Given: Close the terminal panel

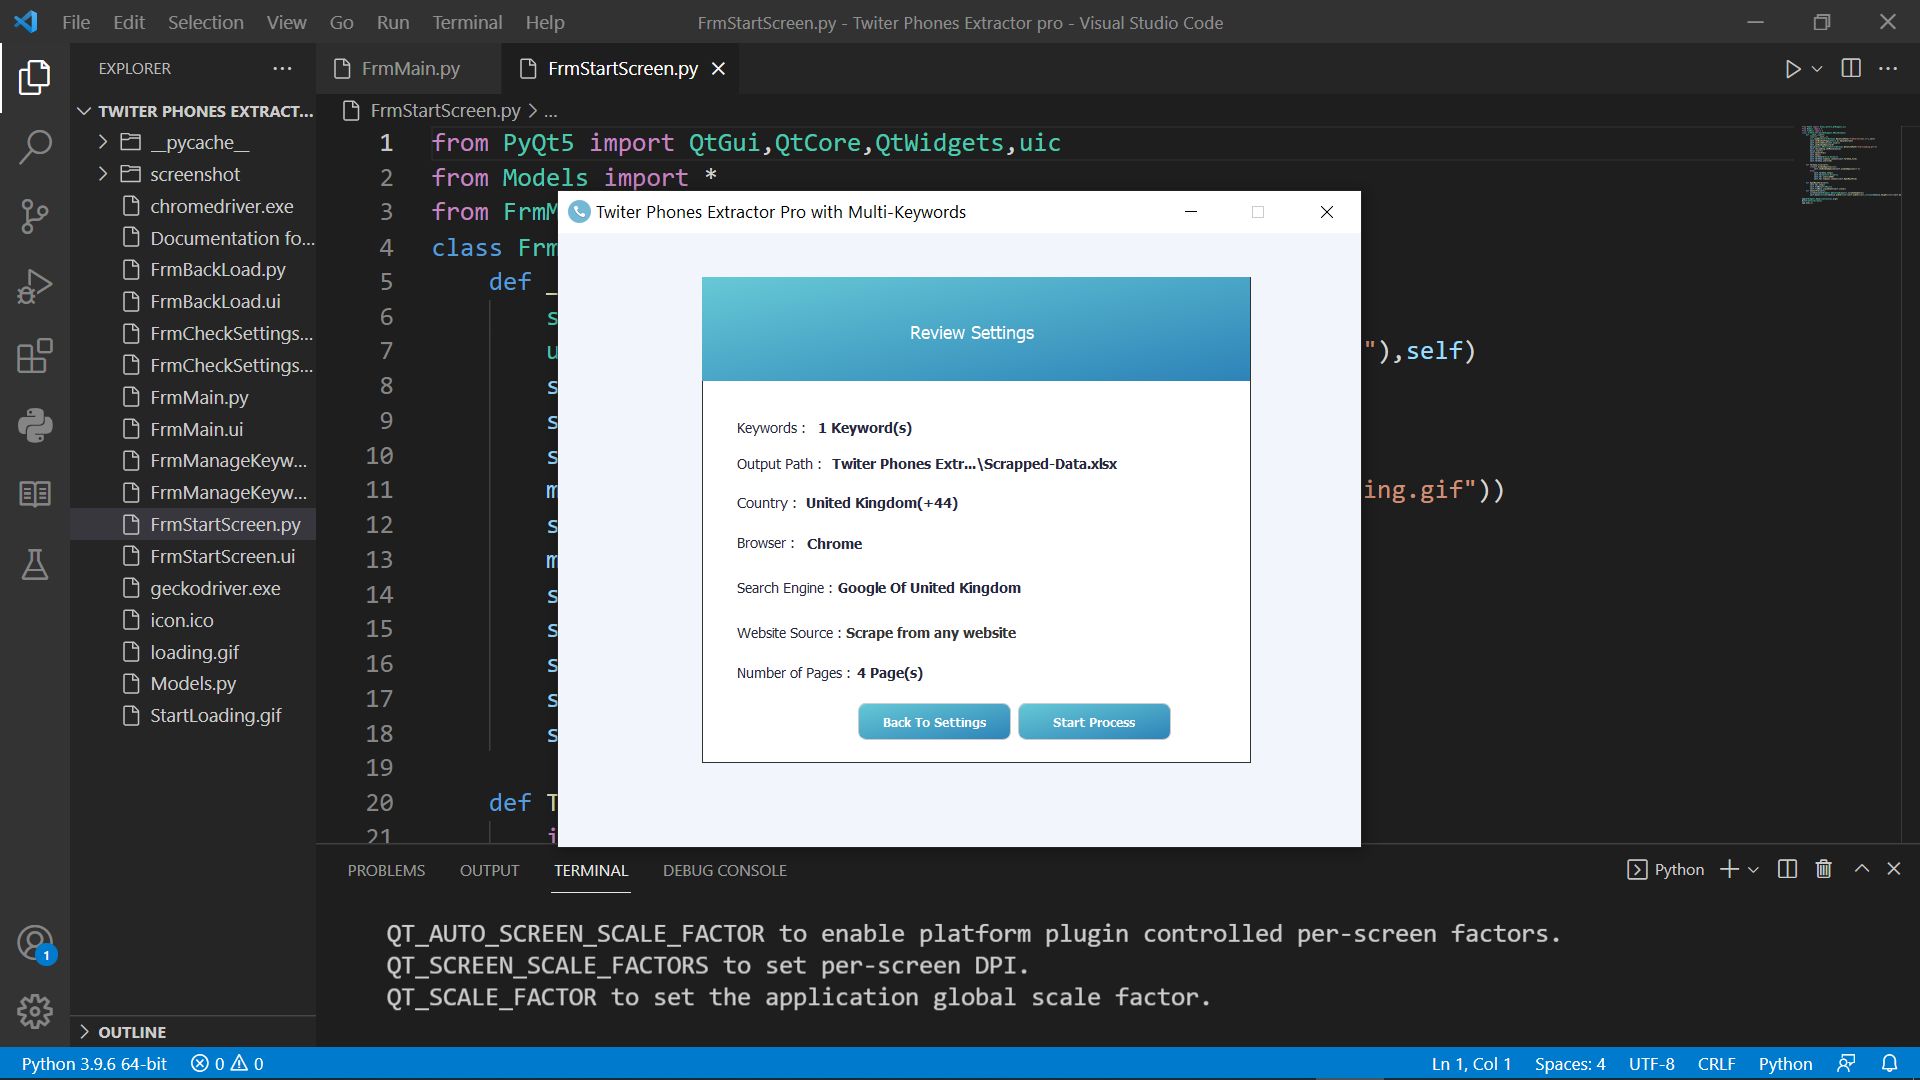Looking at the screenshot, I should 1893,869.
